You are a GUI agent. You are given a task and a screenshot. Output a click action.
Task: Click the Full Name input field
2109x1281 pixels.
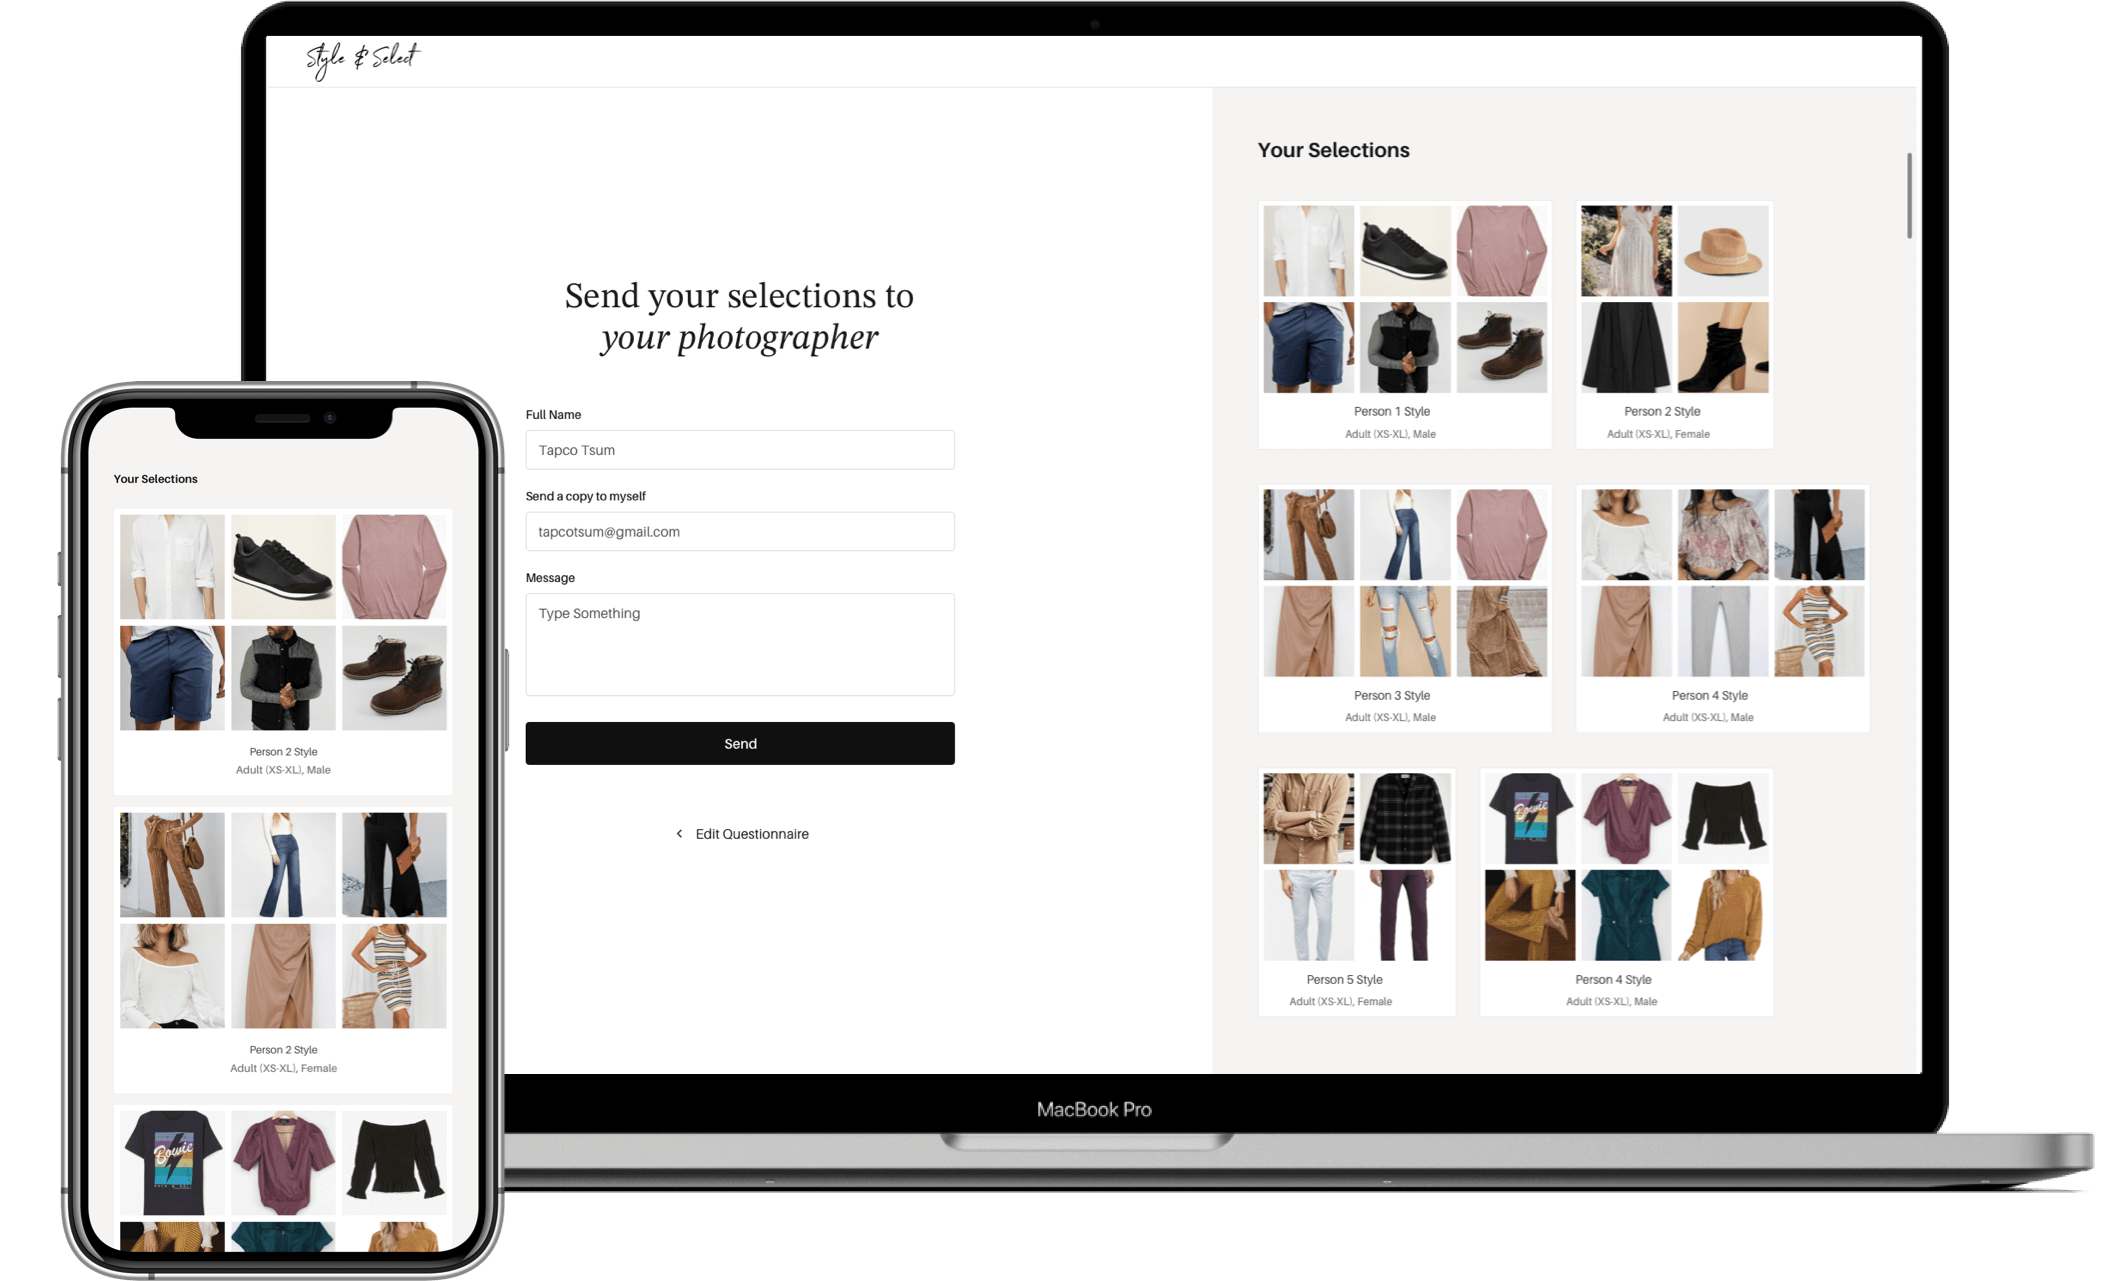740,449
